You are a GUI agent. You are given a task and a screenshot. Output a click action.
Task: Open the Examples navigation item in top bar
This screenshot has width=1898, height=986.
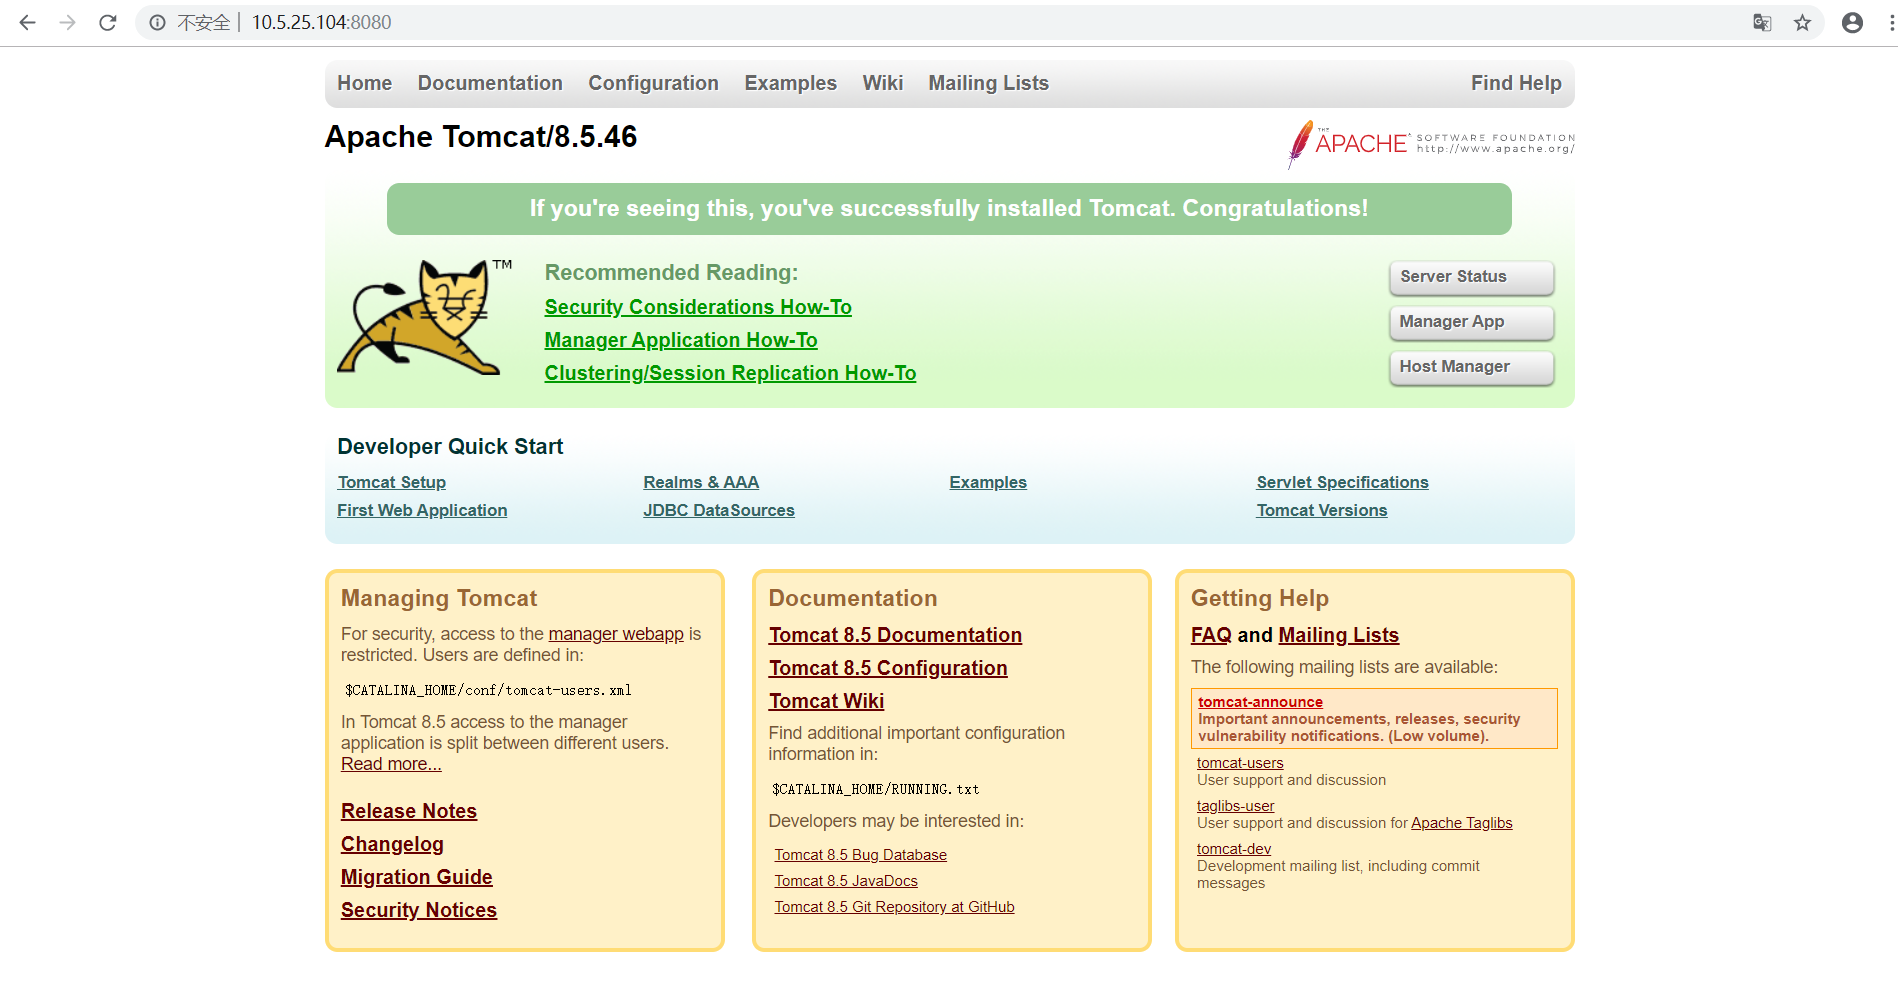click(790, 83)
